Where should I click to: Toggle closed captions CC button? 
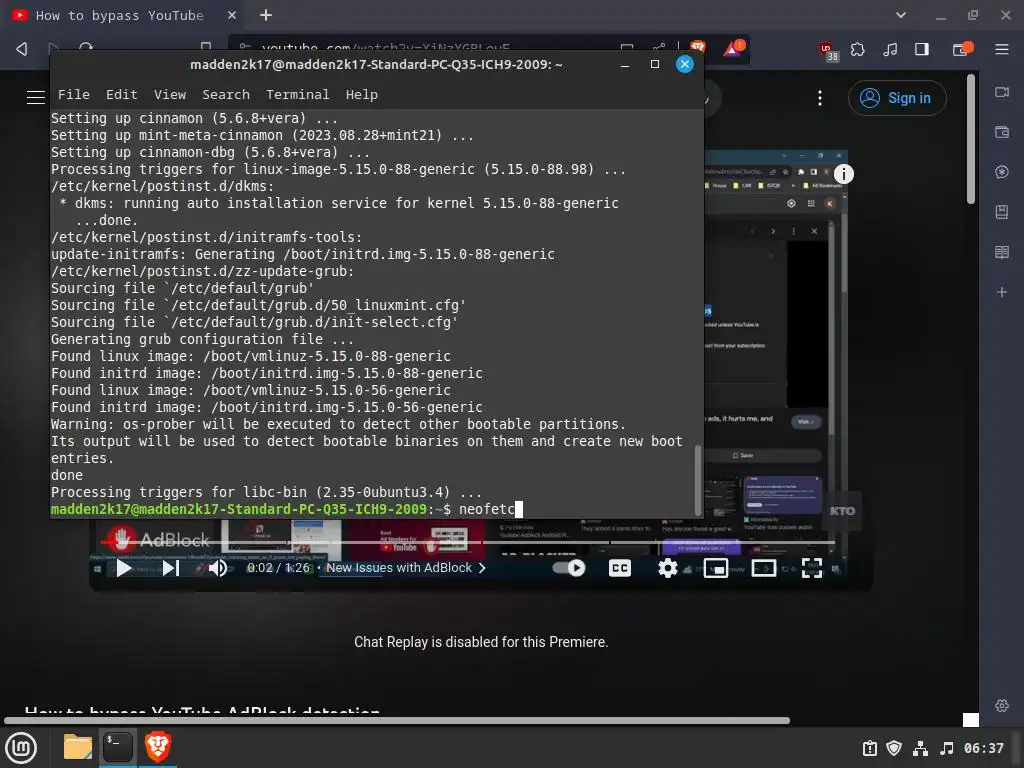(620, 568)
